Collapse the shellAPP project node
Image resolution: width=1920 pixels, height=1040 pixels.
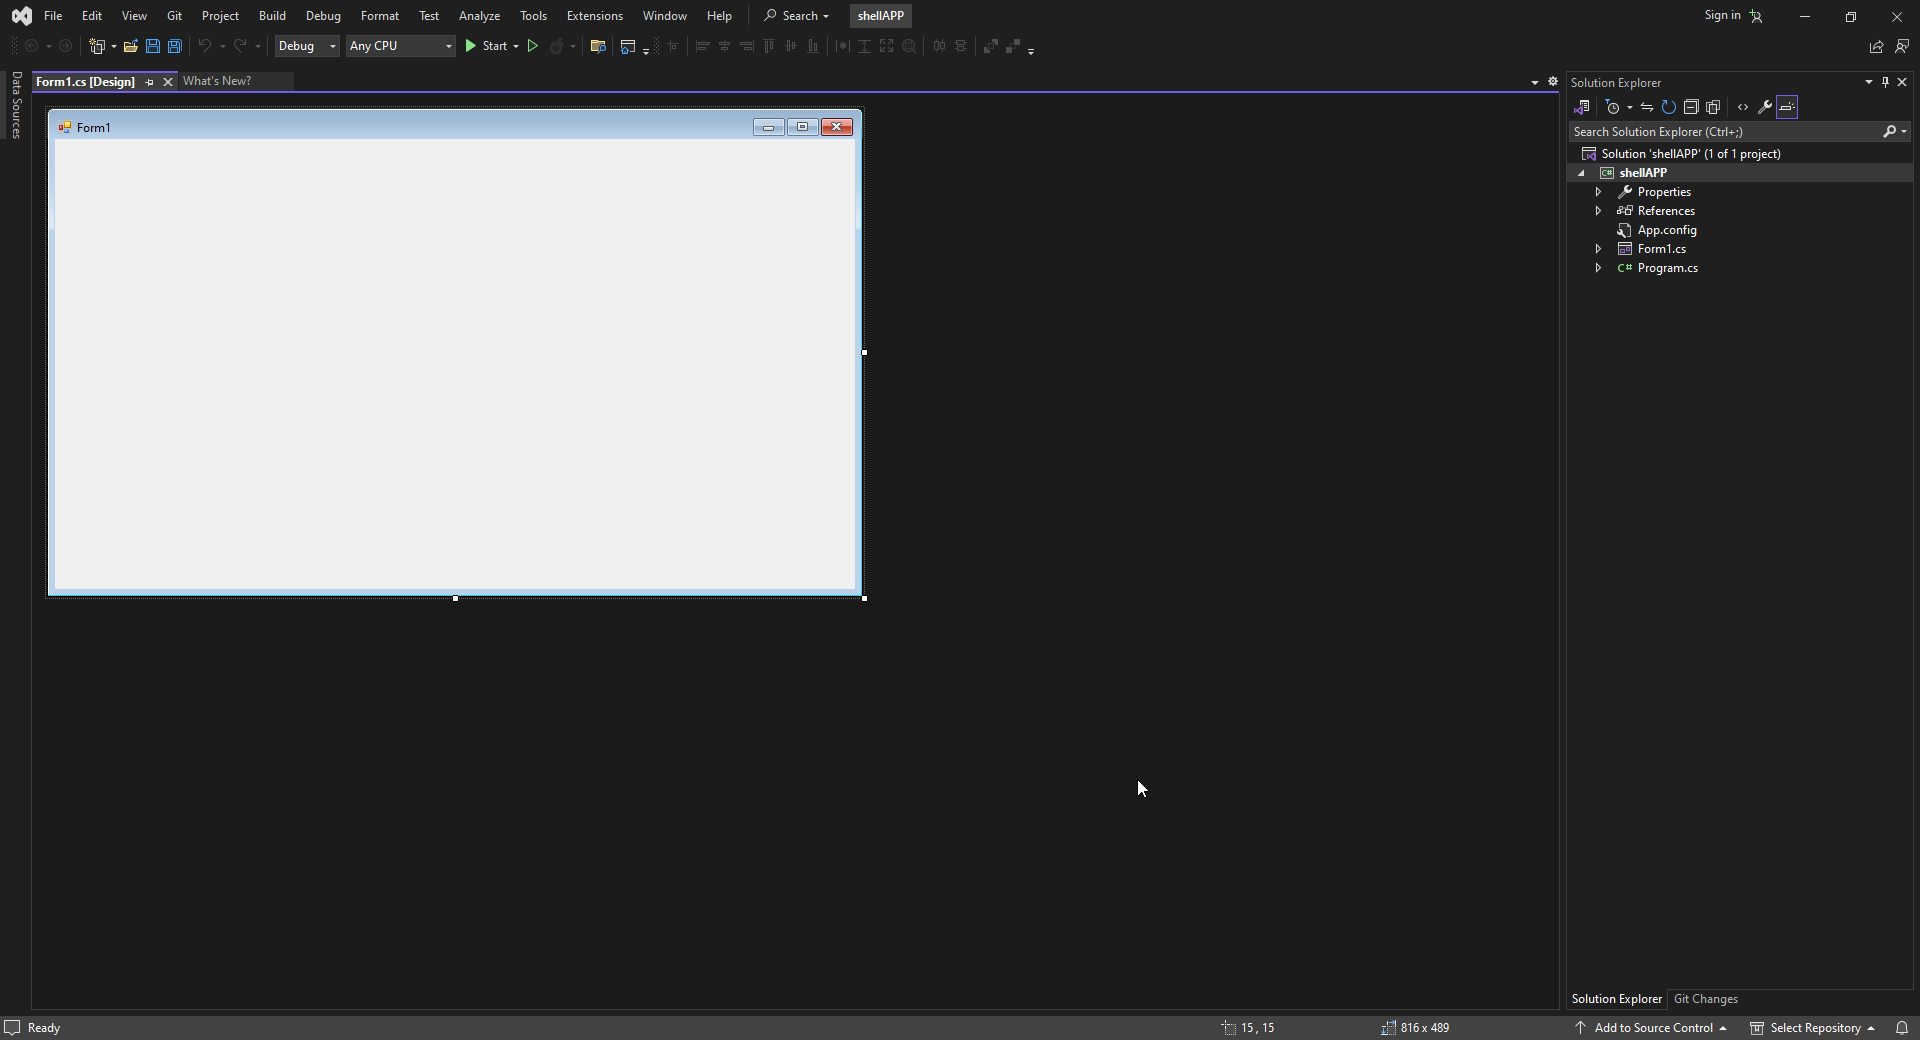(x=1581, y=173)
